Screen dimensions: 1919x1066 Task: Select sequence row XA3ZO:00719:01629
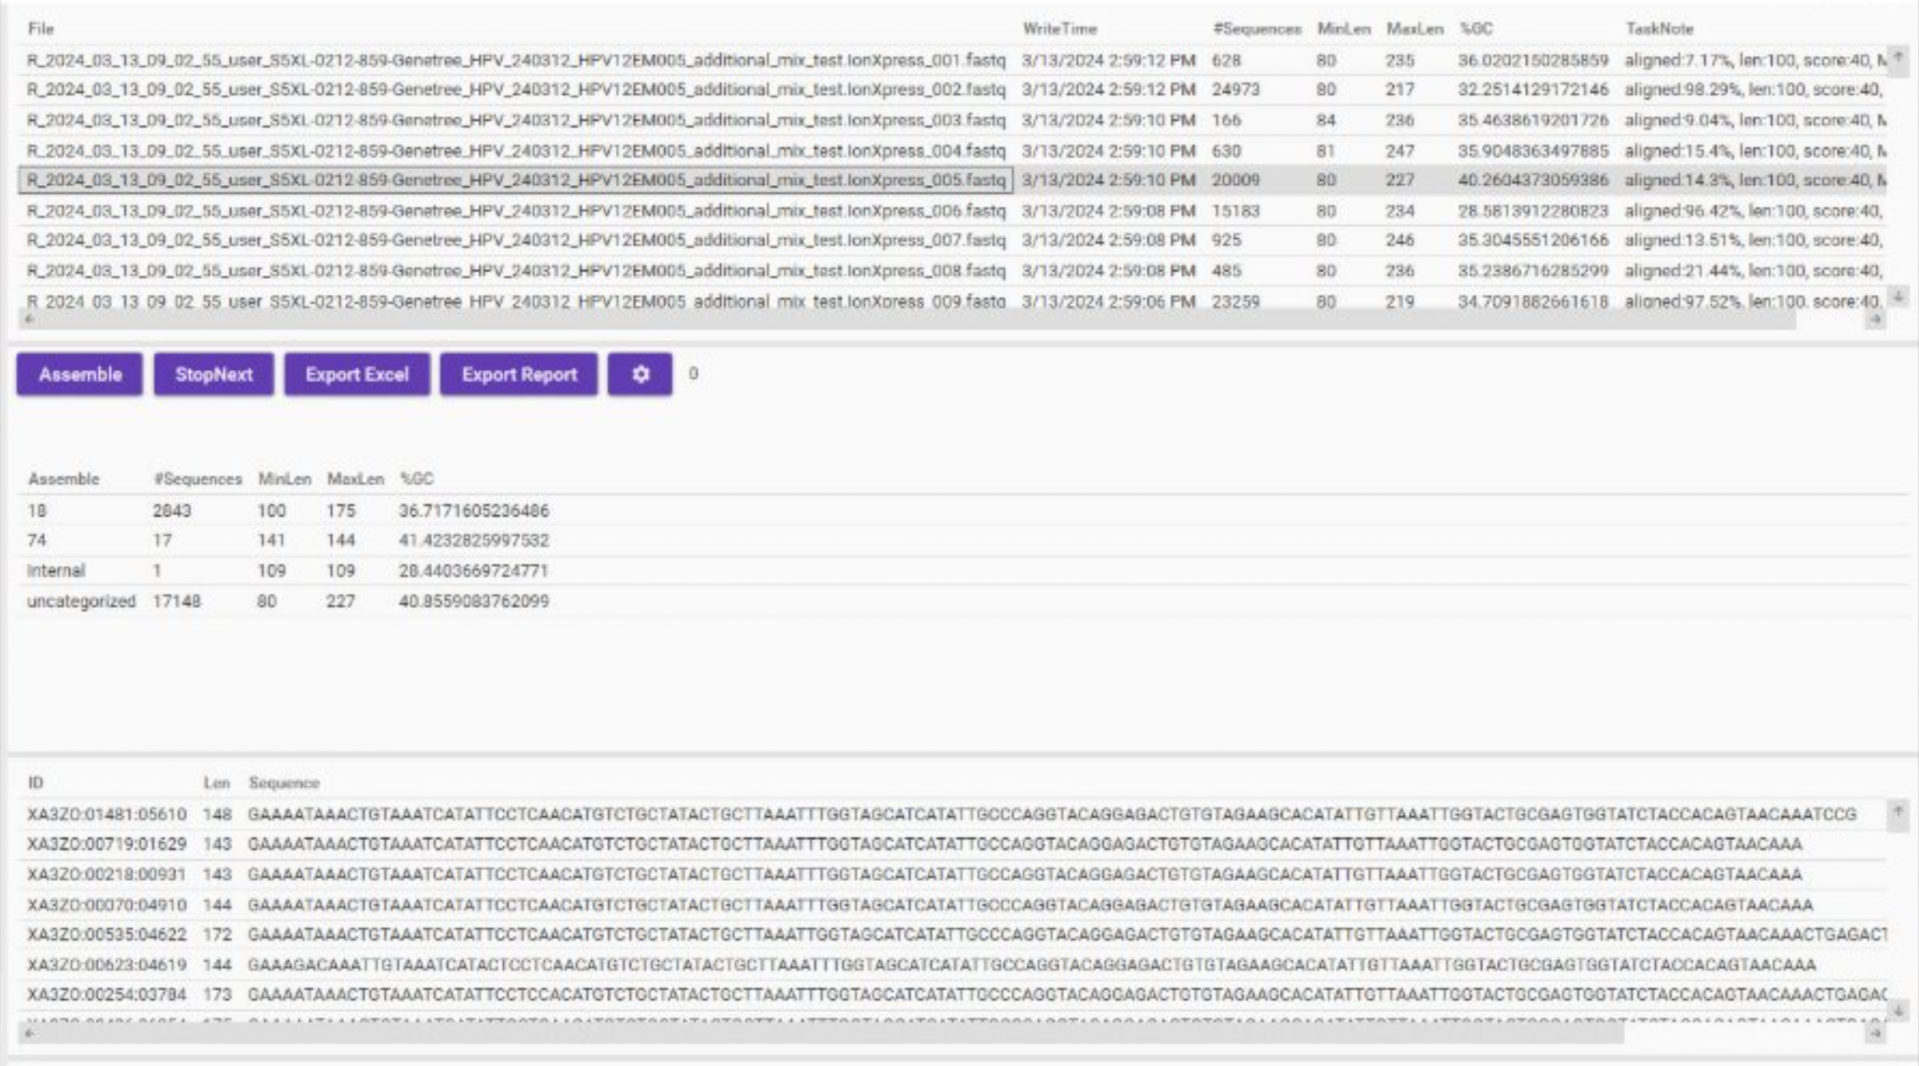[952, 845]
